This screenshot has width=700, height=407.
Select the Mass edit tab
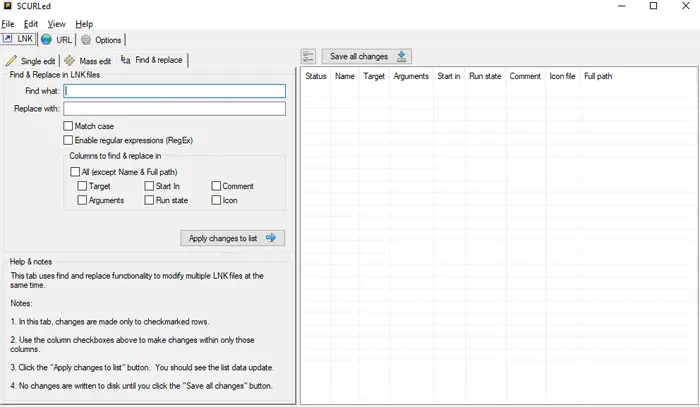(x=88, y=61)
